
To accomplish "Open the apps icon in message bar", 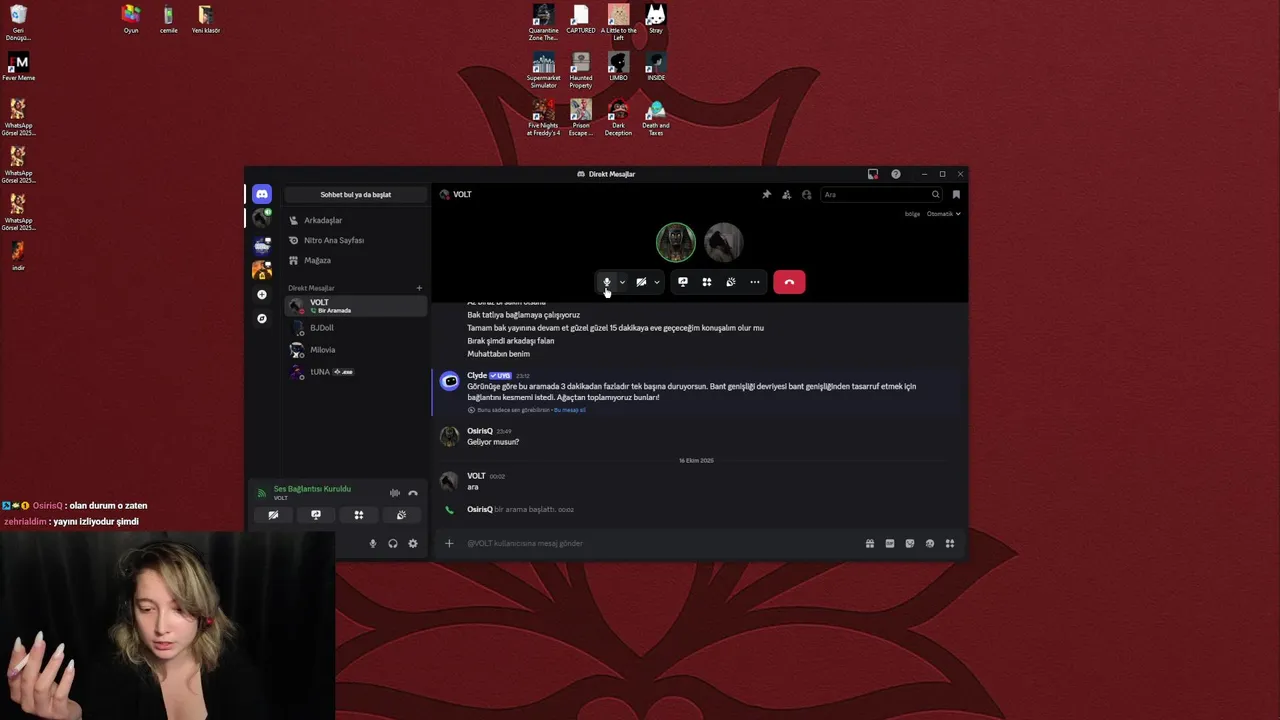I will point(950,543).
